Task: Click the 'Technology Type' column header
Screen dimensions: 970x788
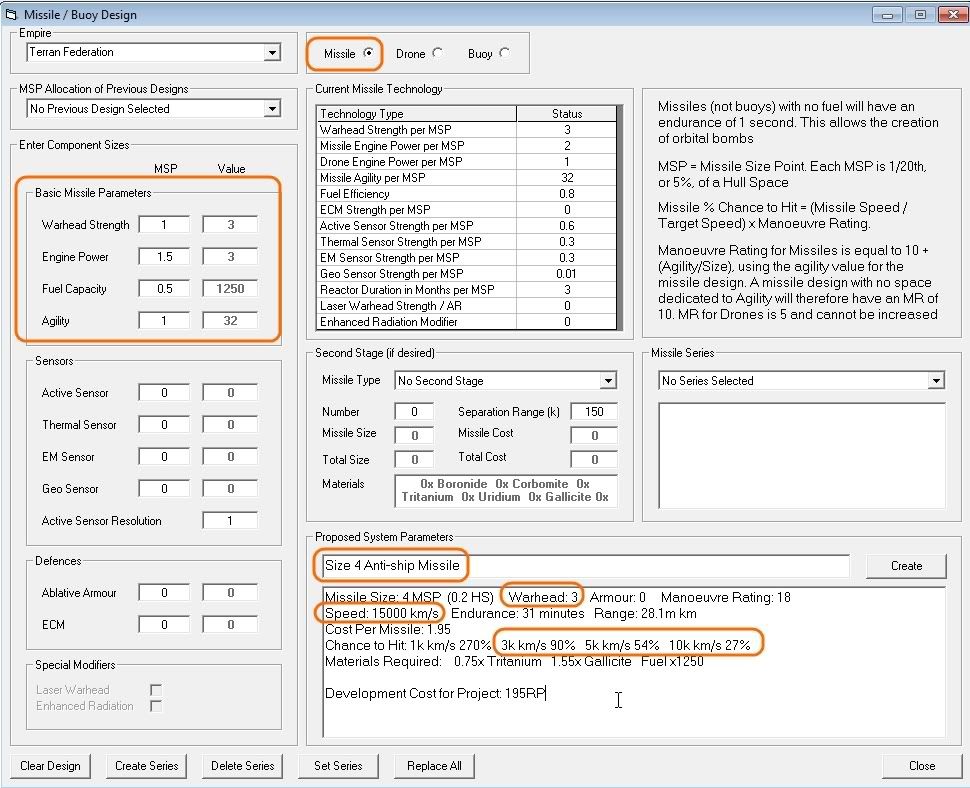Action: (417, 114)
